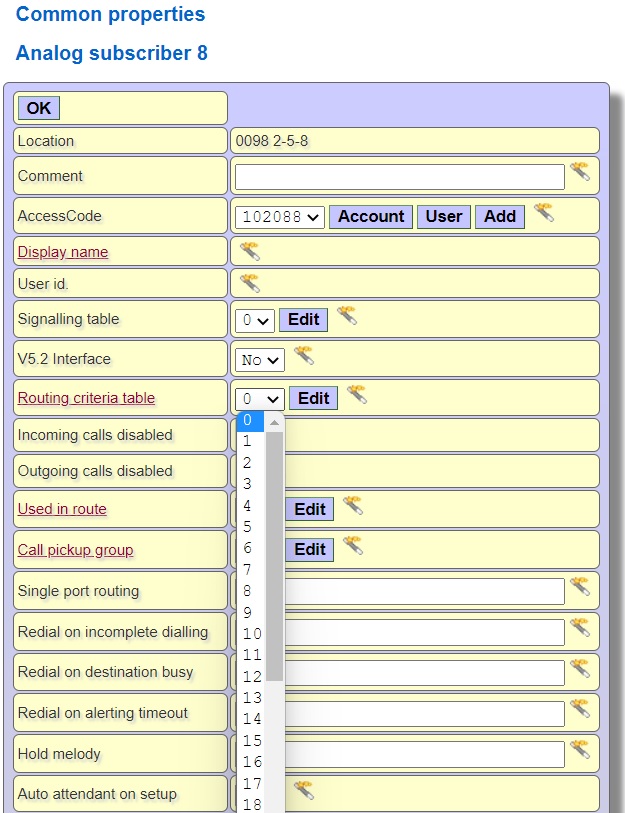The width and height of the screenshot is (625, 813).
Task: Click into the Comment text field
Action: 399,177
